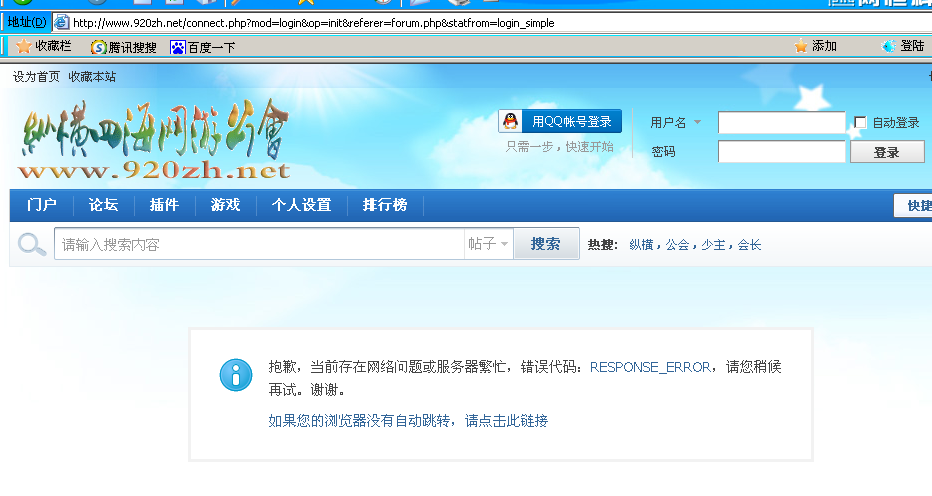Click the 快捷 navigation button at right
Screen dimensions: 932x496
tap(914, 206)
